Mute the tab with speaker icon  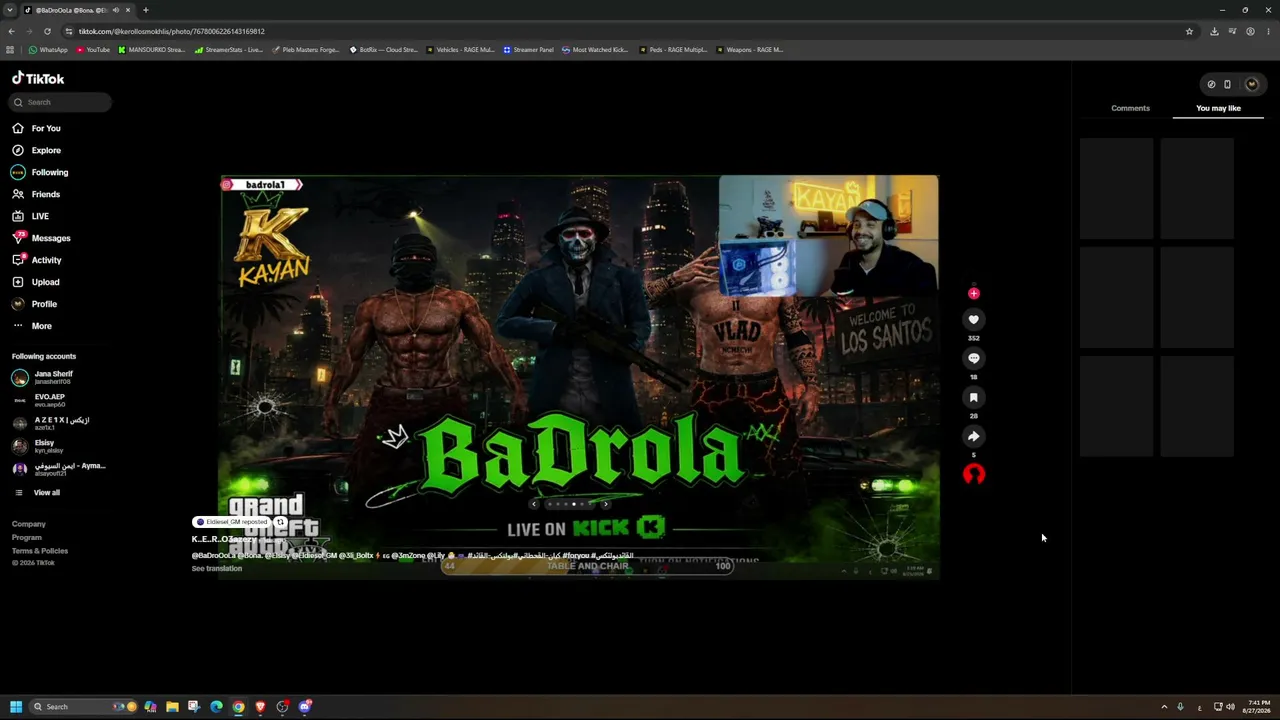(116, 10)
